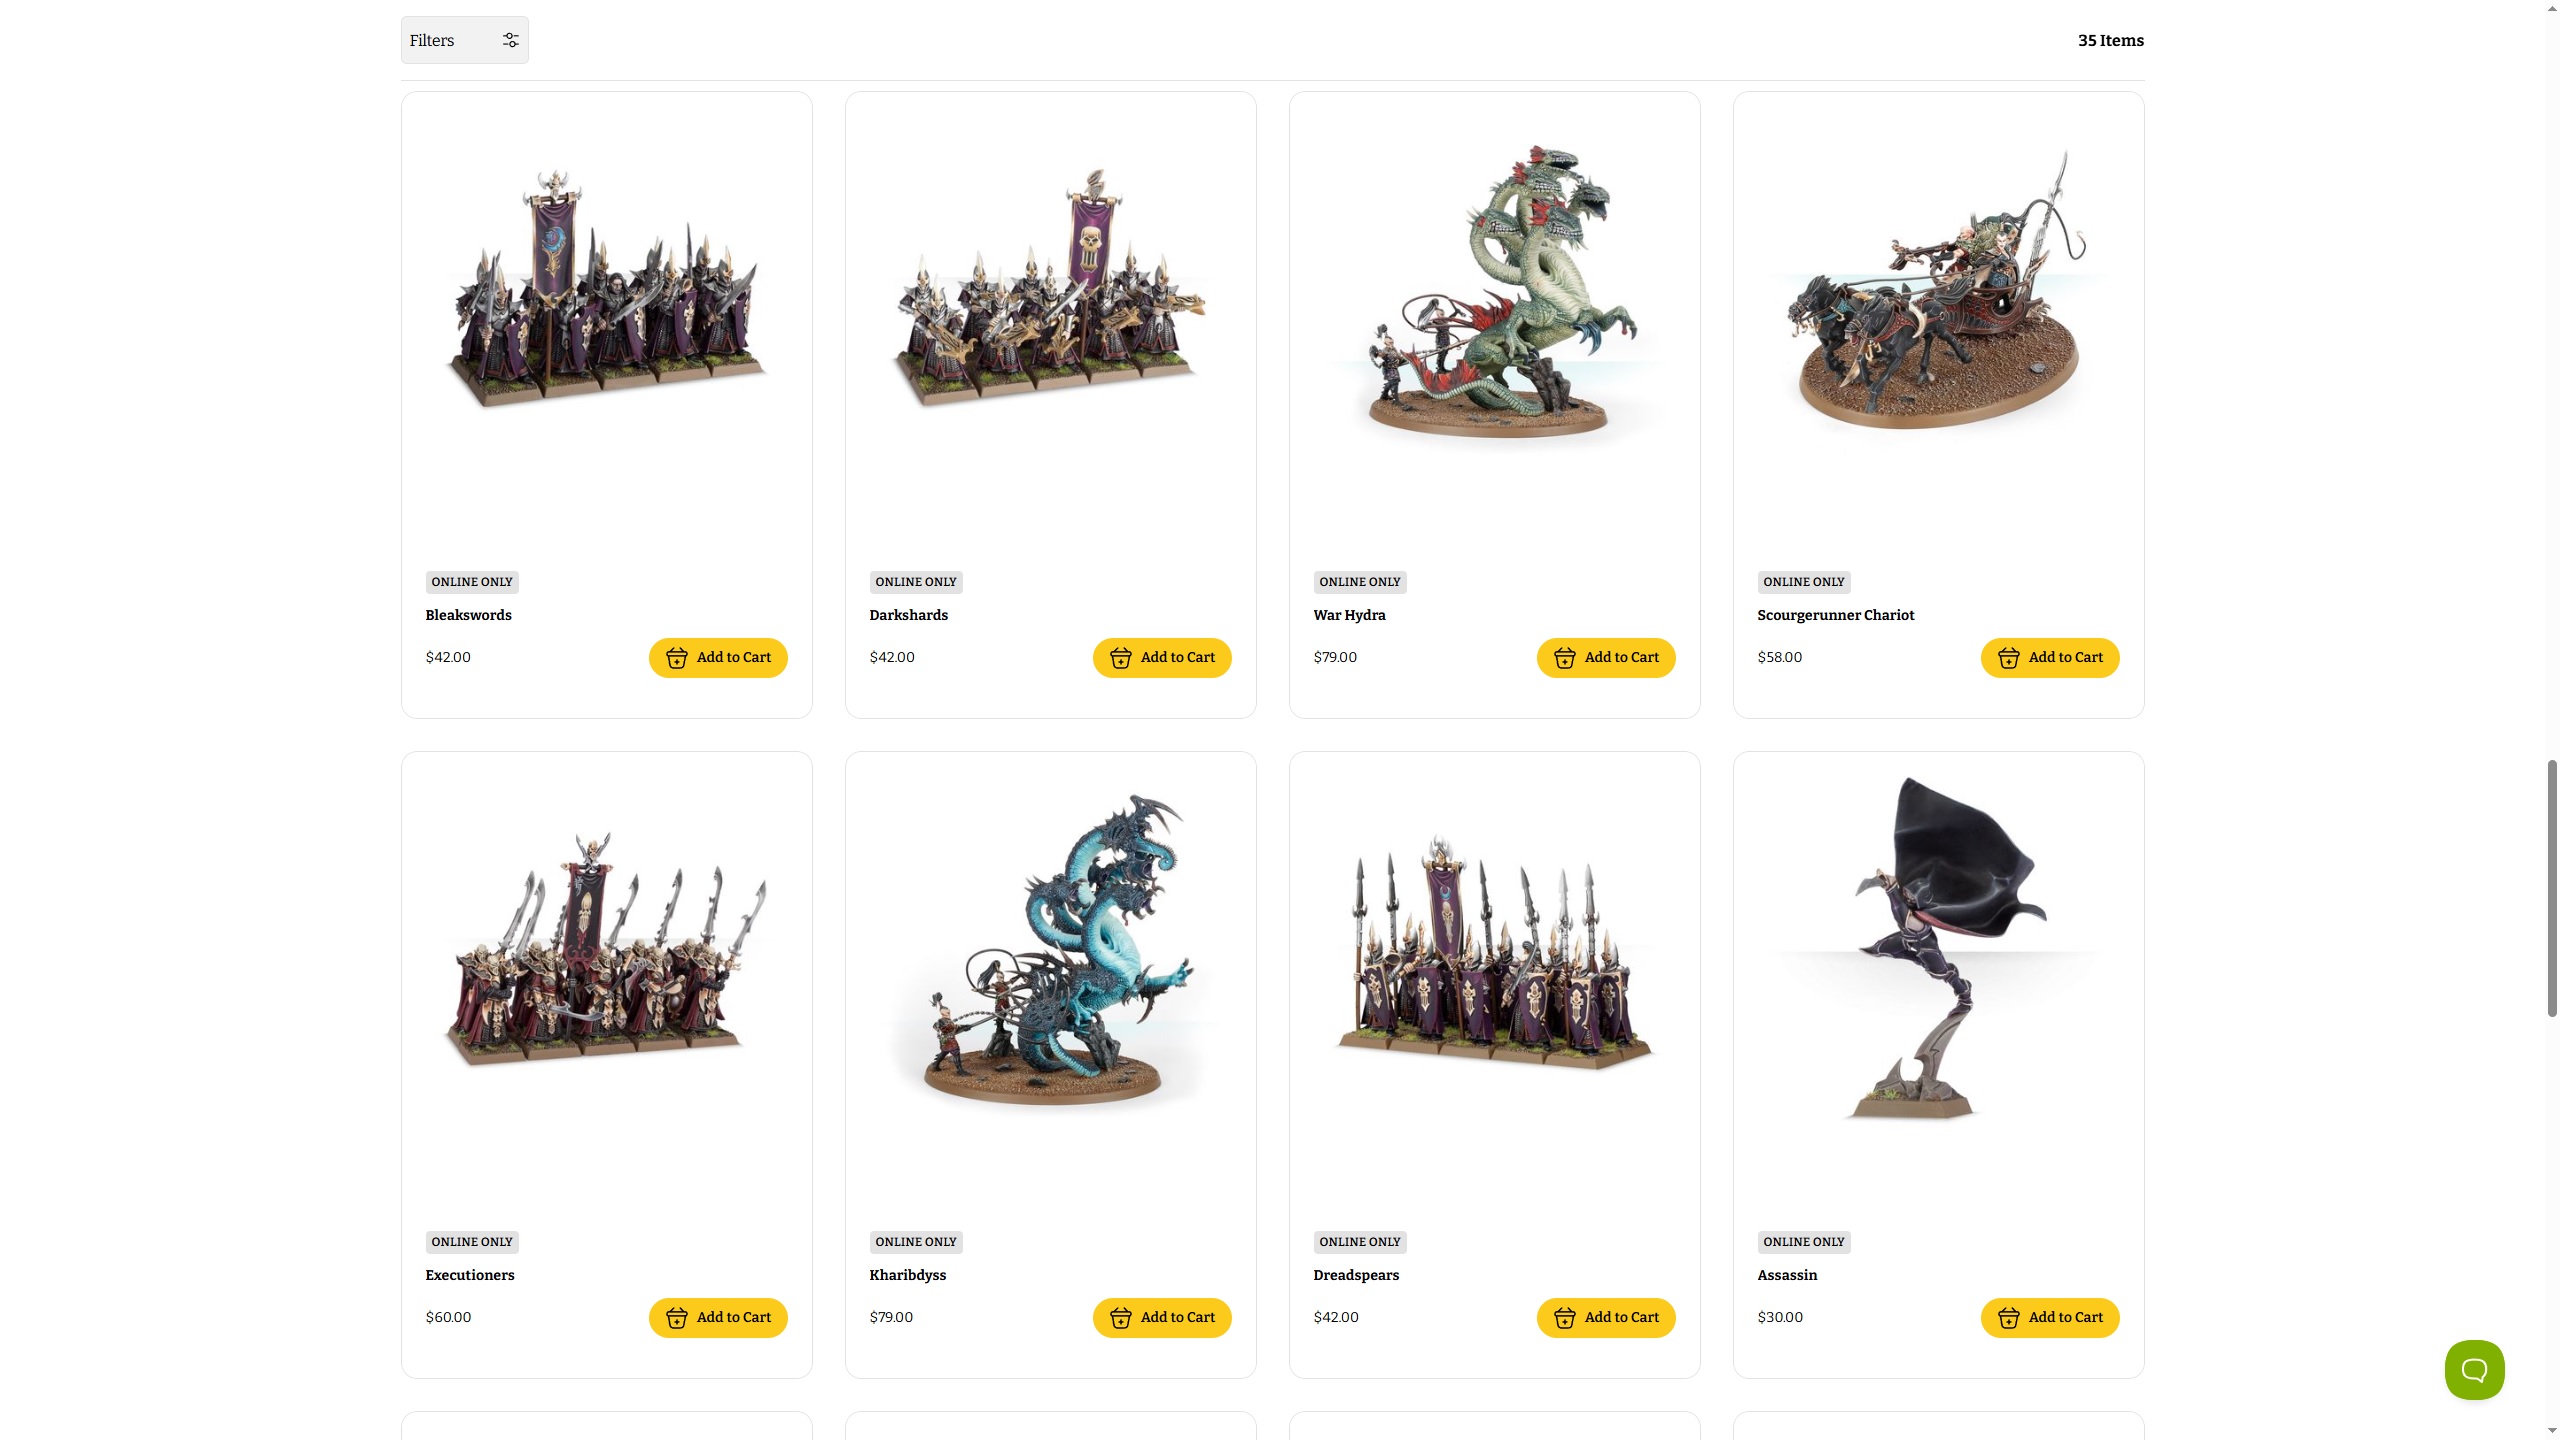
Task: Add Bleakswords to cart
Action: coord(718,657)
